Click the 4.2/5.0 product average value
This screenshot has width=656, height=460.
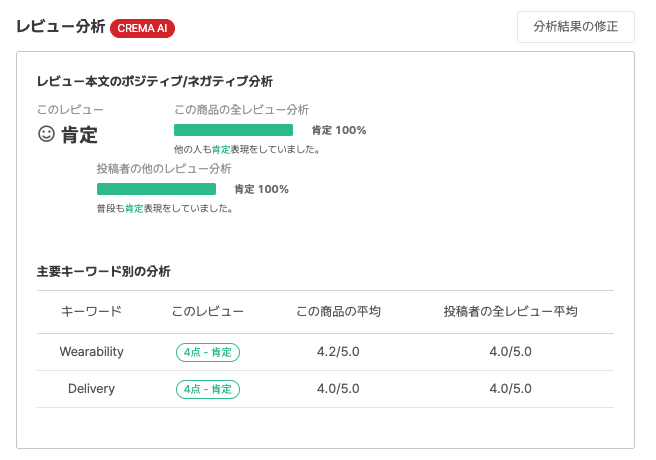tap(338, 352)
